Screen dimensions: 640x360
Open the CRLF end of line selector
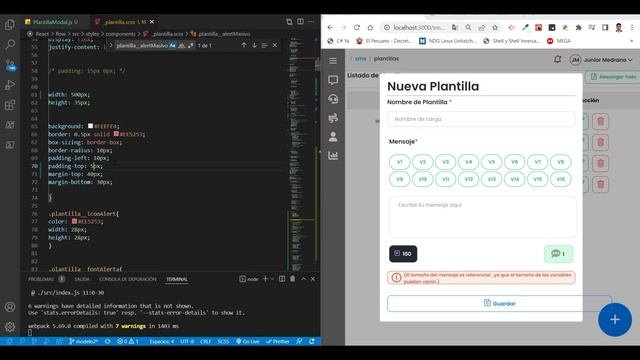coord(205,341)
